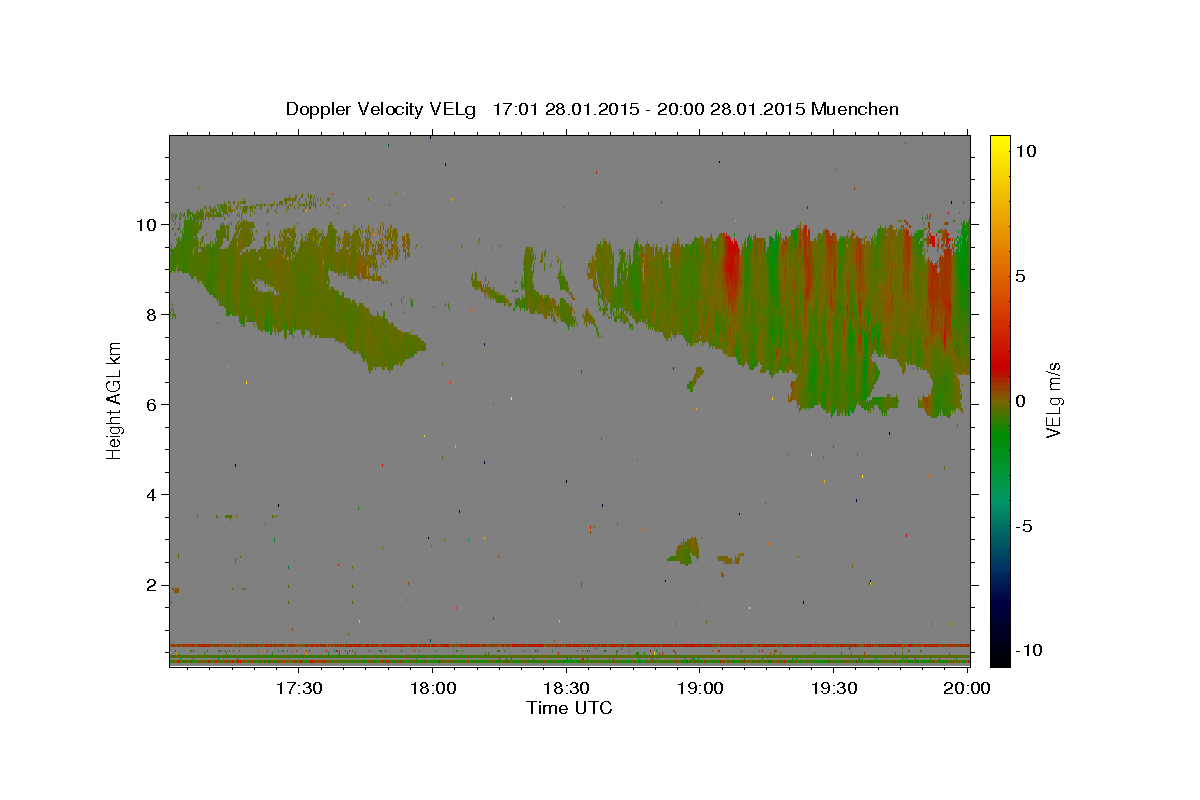The image size is (1200, 800).
Task: Click the height axis label '4'
Action: (x=152, y=495)
